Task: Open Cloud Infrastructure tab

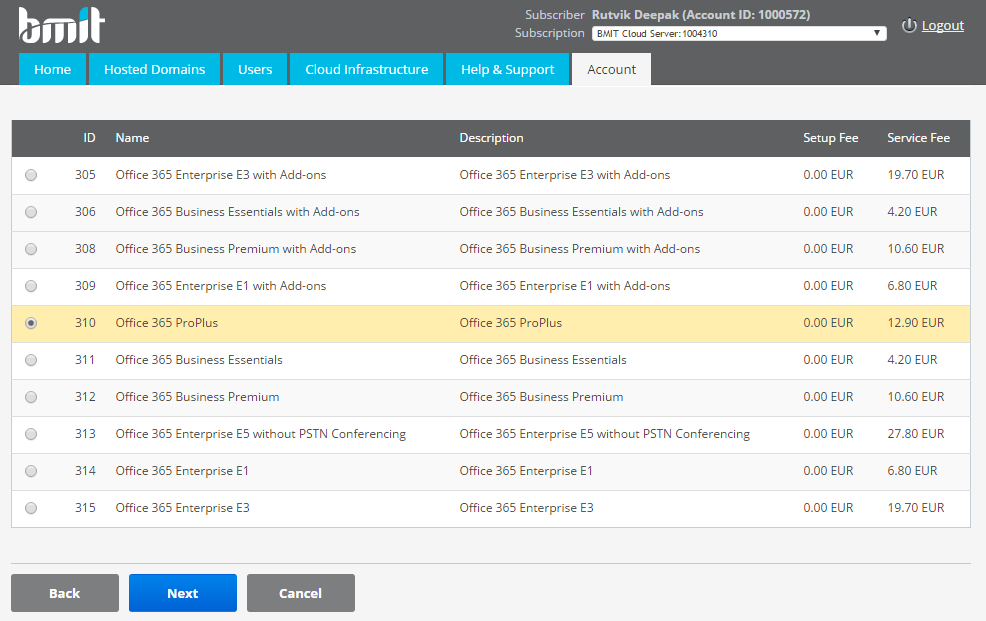Action: click(366, 70)
